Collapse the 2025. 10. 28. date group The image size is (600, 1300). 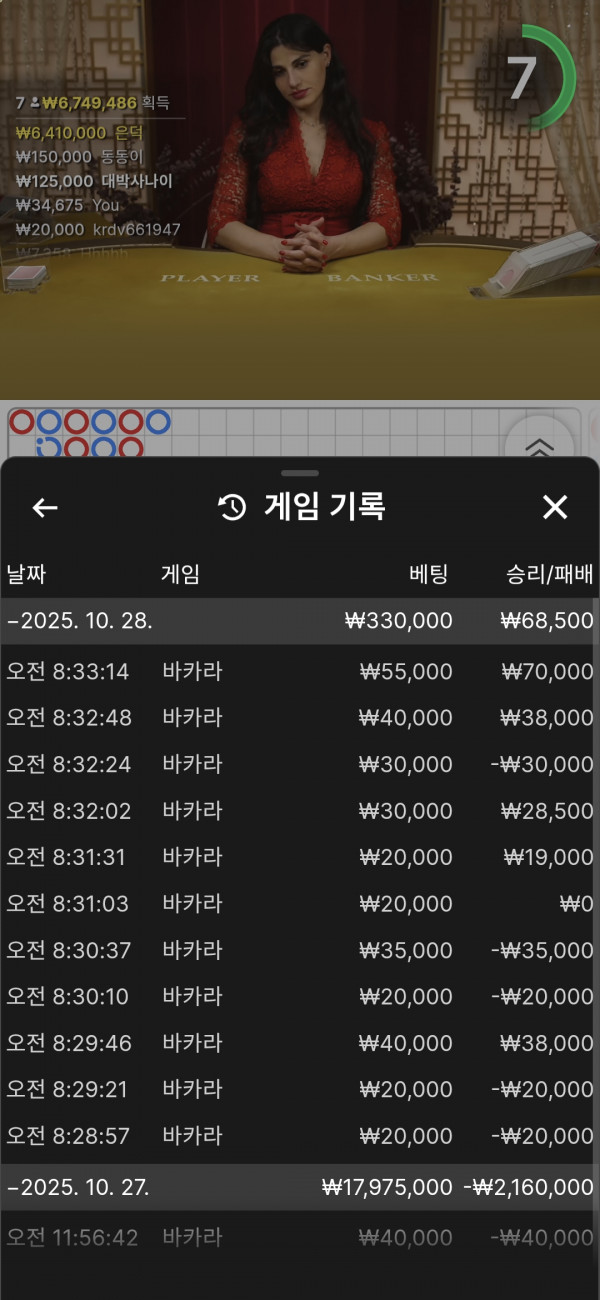coord(80,621)
